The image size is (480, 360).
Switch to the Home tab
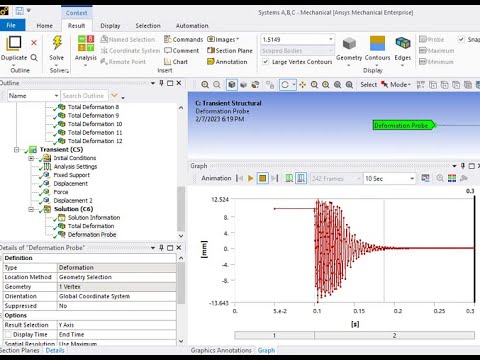[44, 26]
